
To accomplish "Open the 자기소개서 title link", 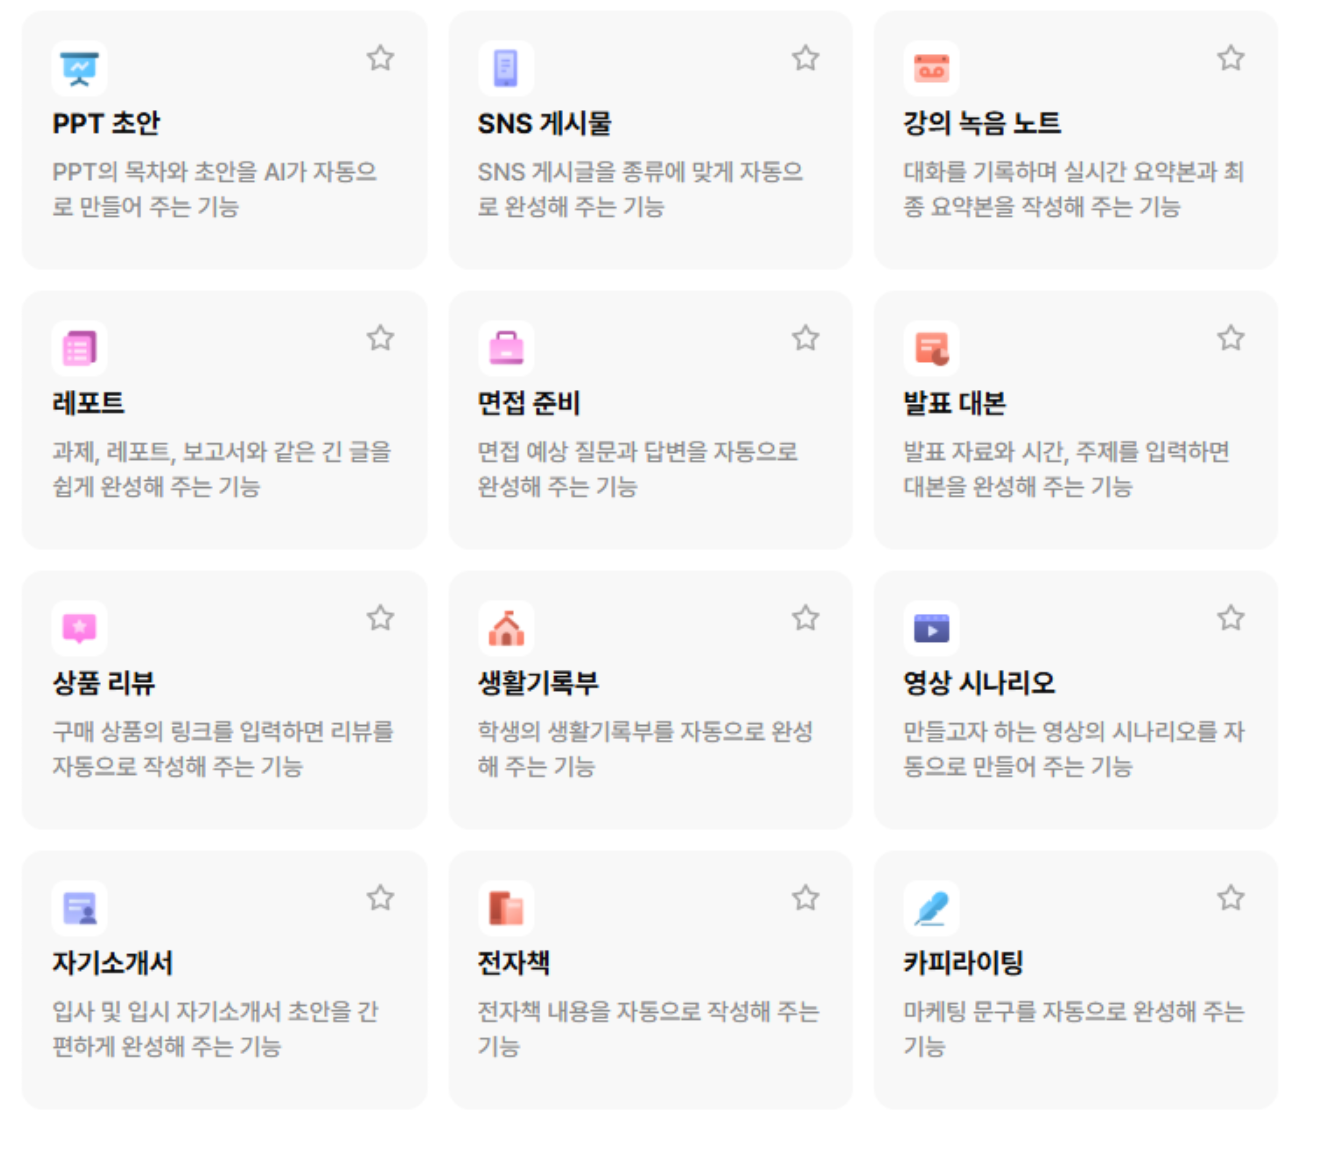I will click(x=112, y=963).
